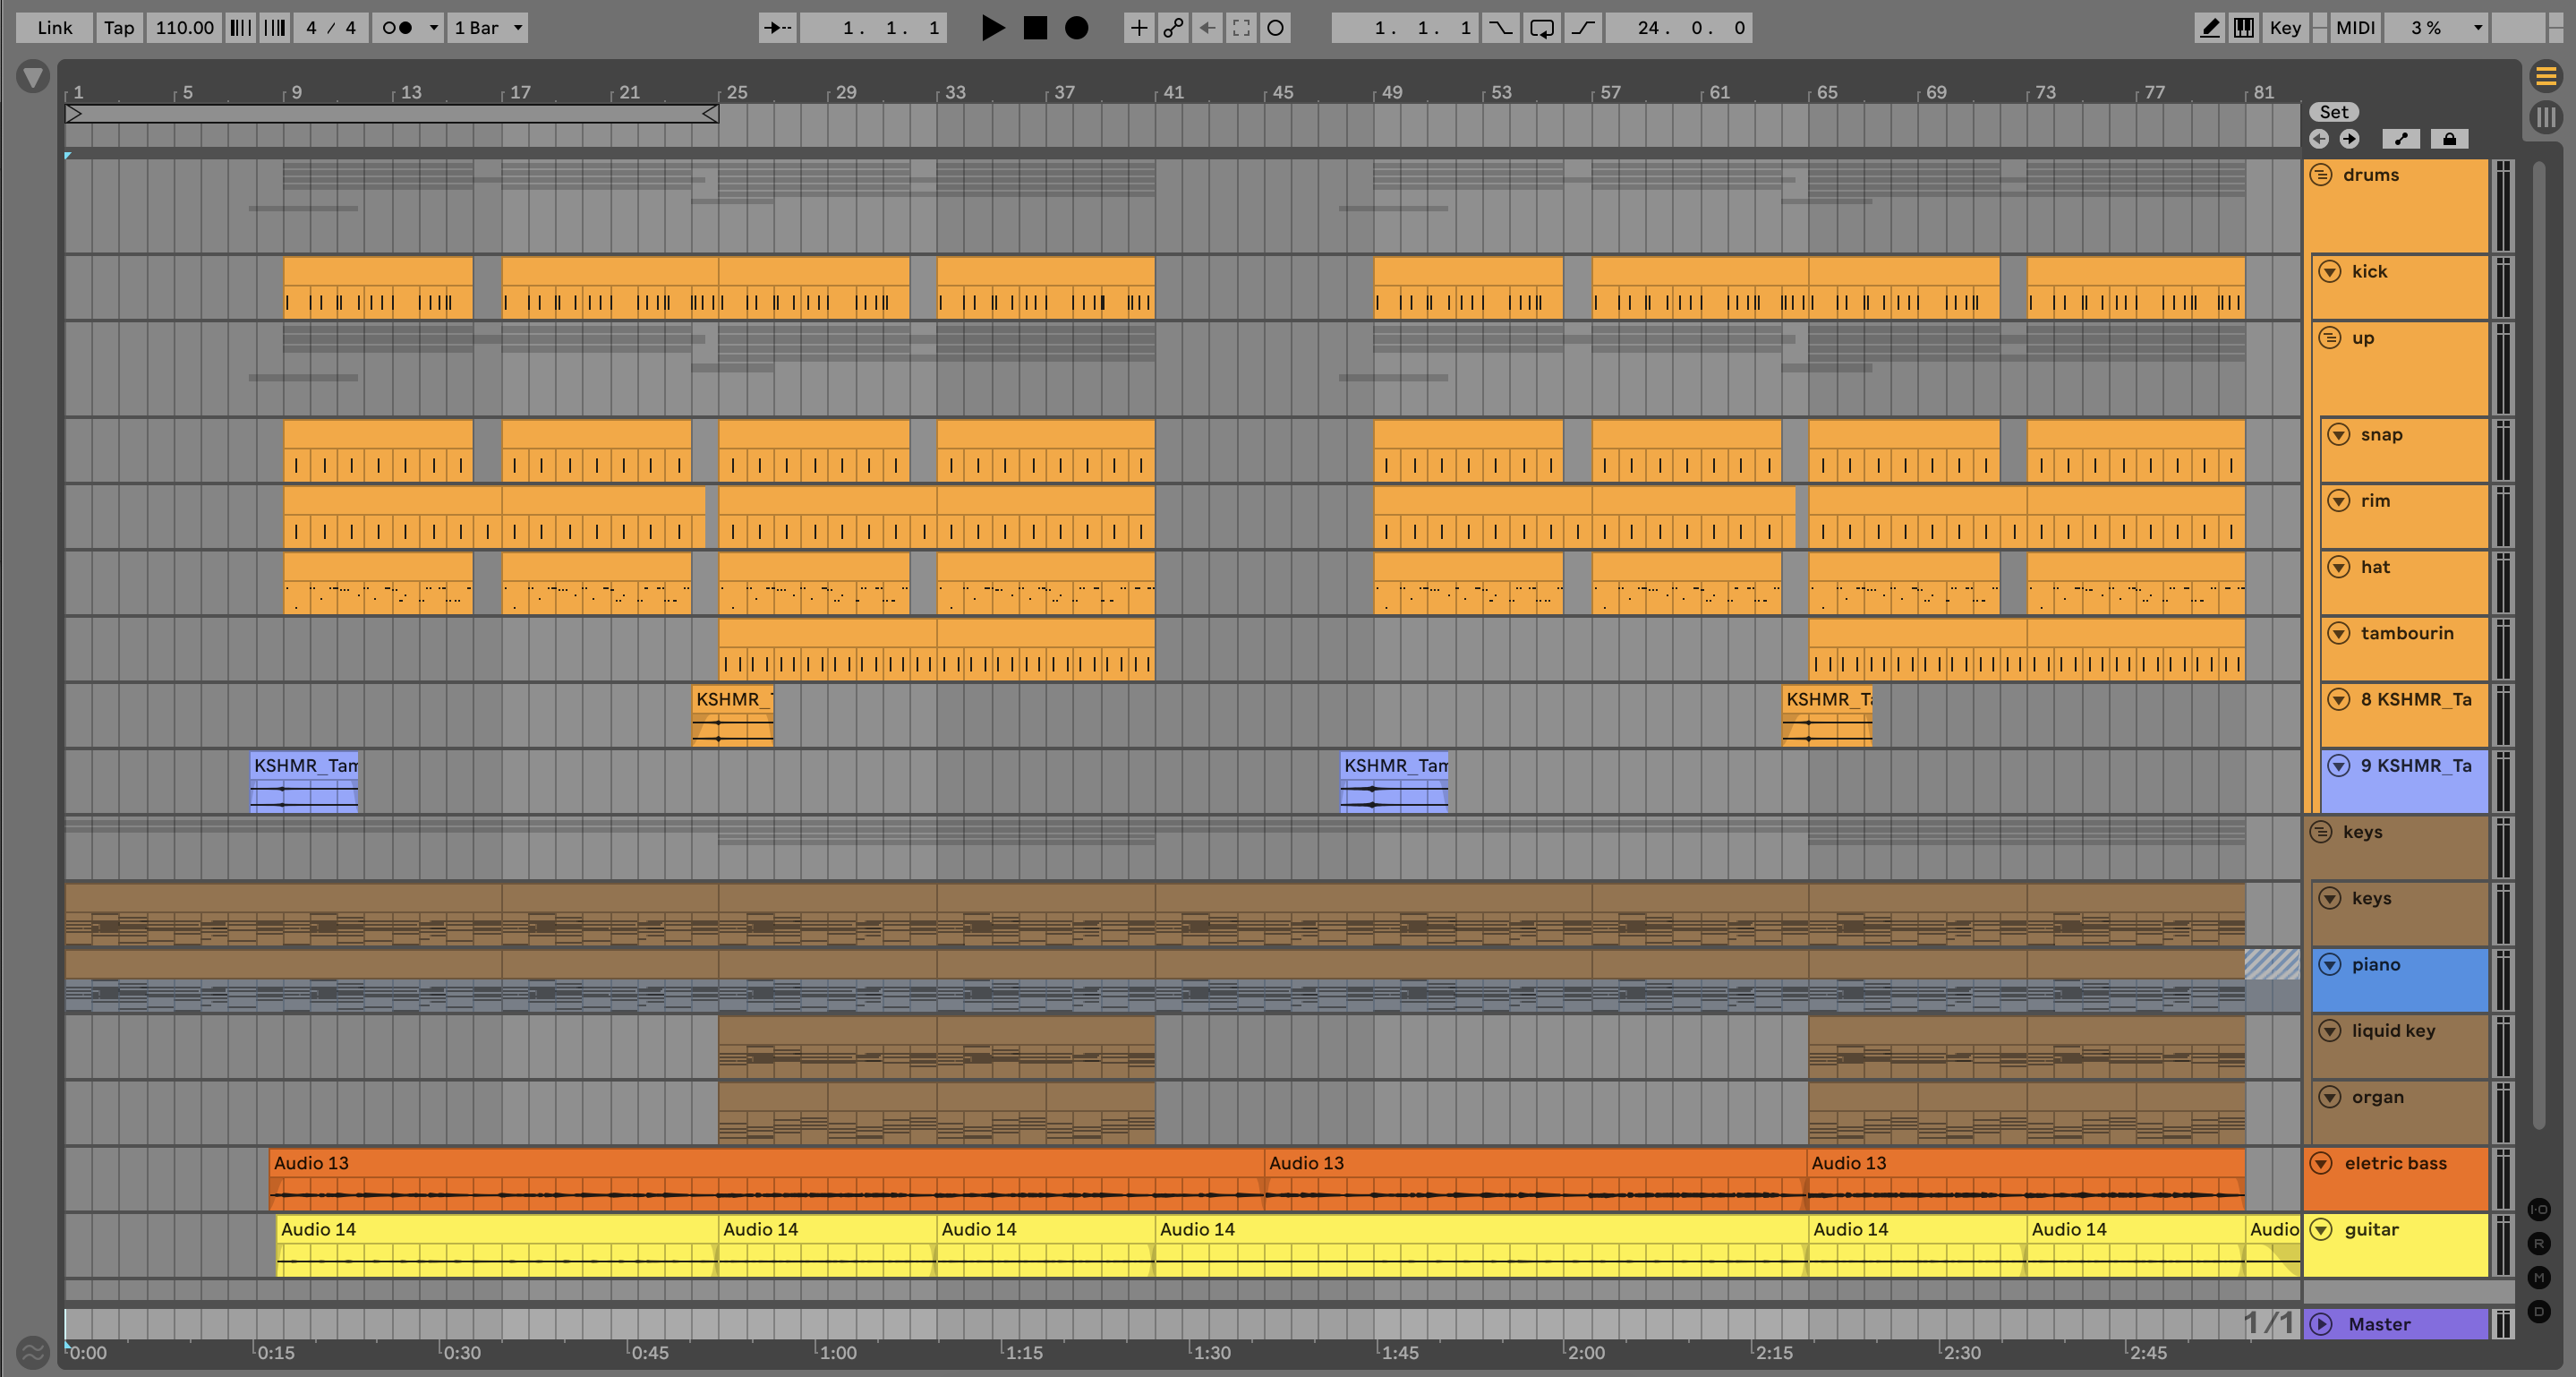Enable Draw Mode pencil icon

point(2209,28)
